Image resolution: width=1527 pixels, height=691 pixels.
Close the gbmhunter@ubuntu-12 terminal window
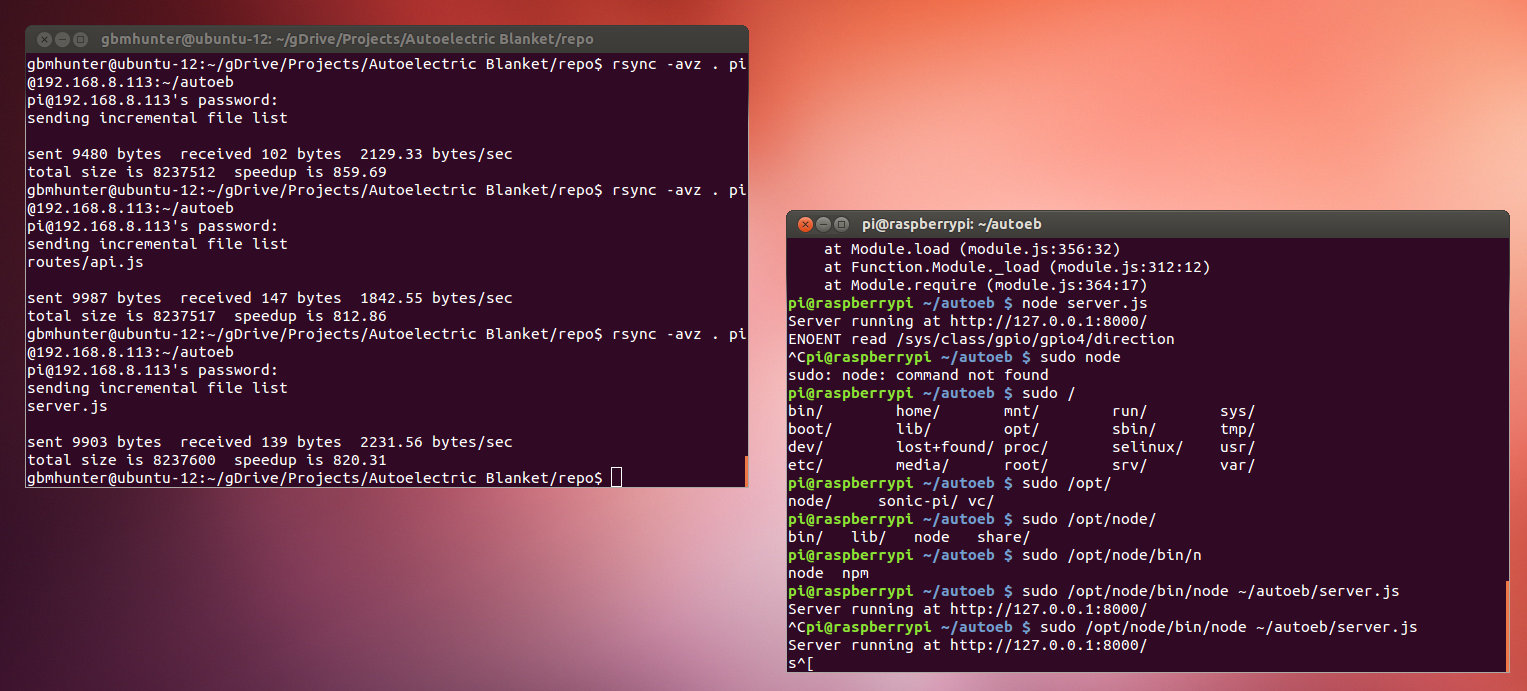coord(44,40)
